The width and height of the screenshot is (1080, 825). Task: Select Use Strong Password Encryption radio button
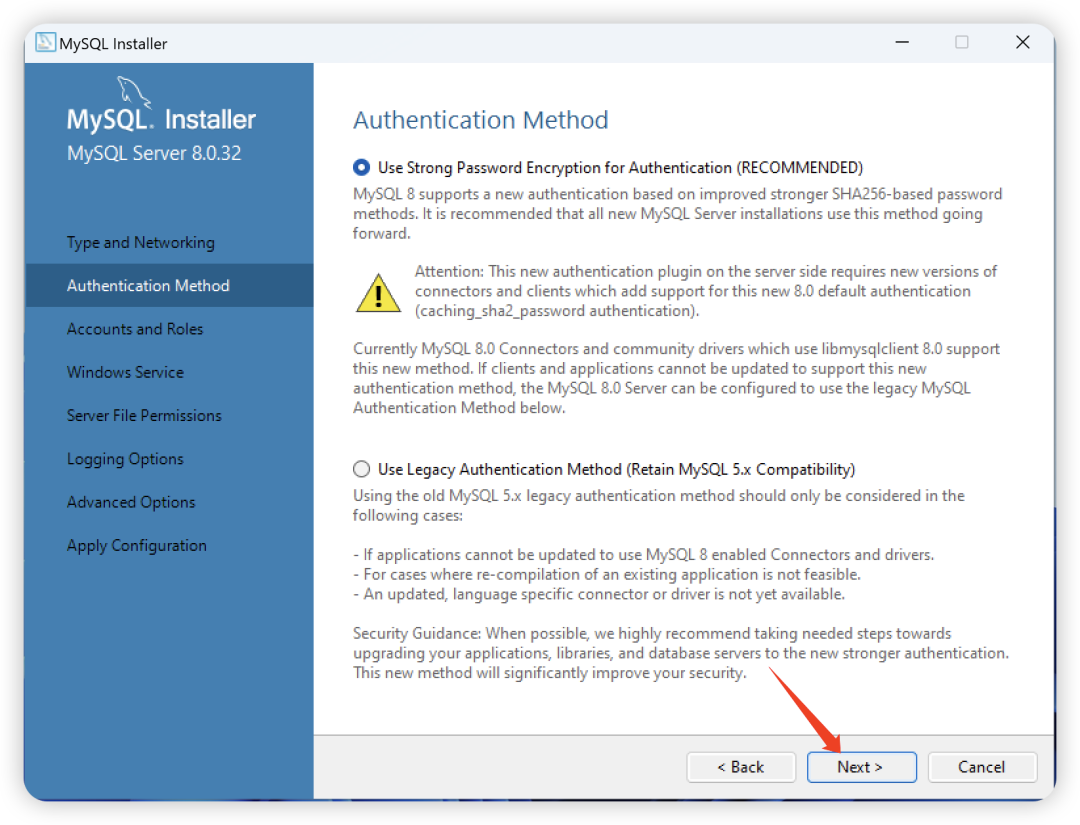pos(361,167)
